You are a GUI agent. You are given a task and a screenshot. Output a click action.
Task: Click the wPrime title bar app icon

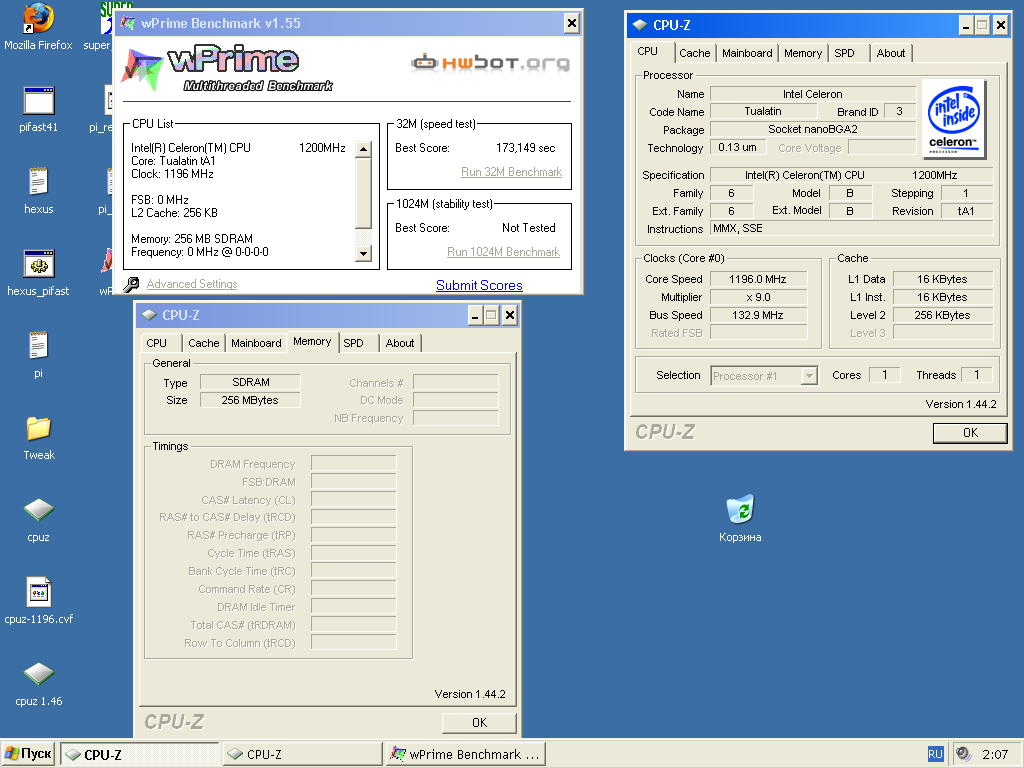128,24
